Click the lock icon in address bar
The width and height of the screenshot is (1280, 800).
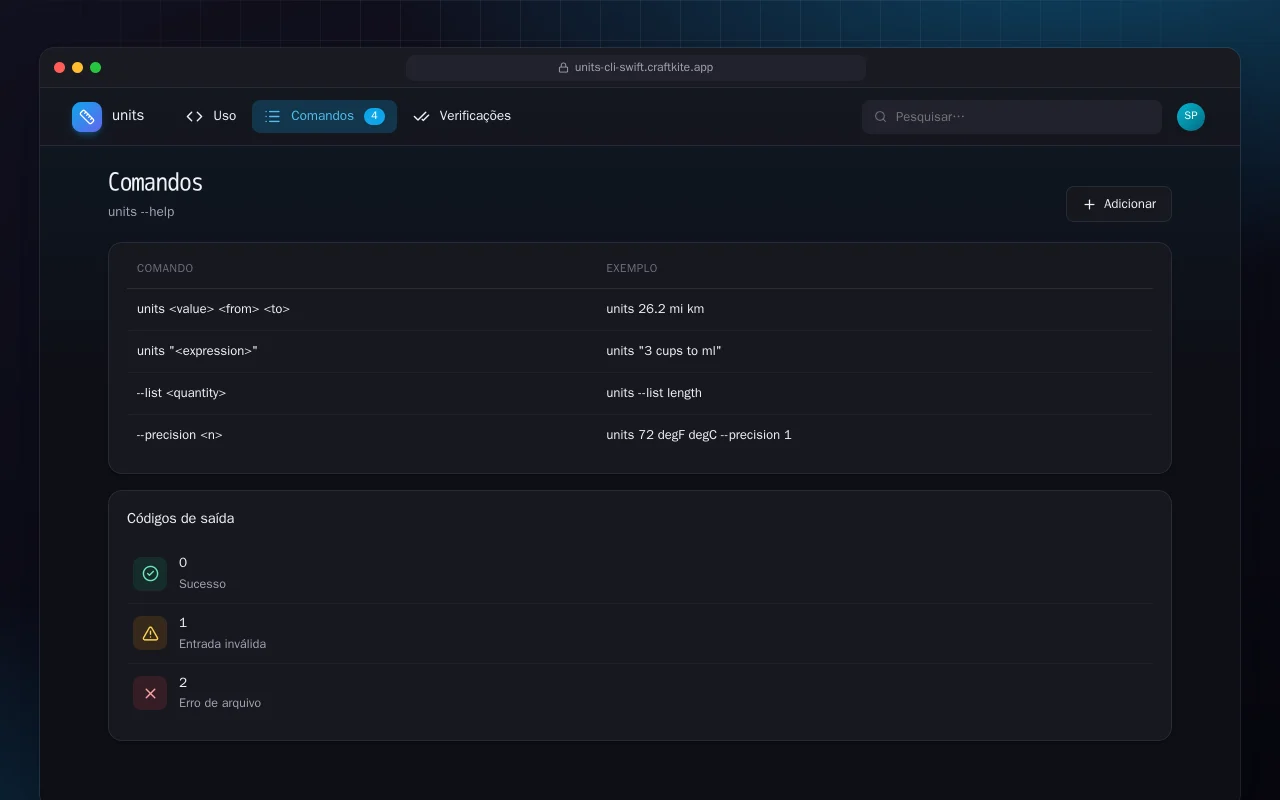[564, 68]
